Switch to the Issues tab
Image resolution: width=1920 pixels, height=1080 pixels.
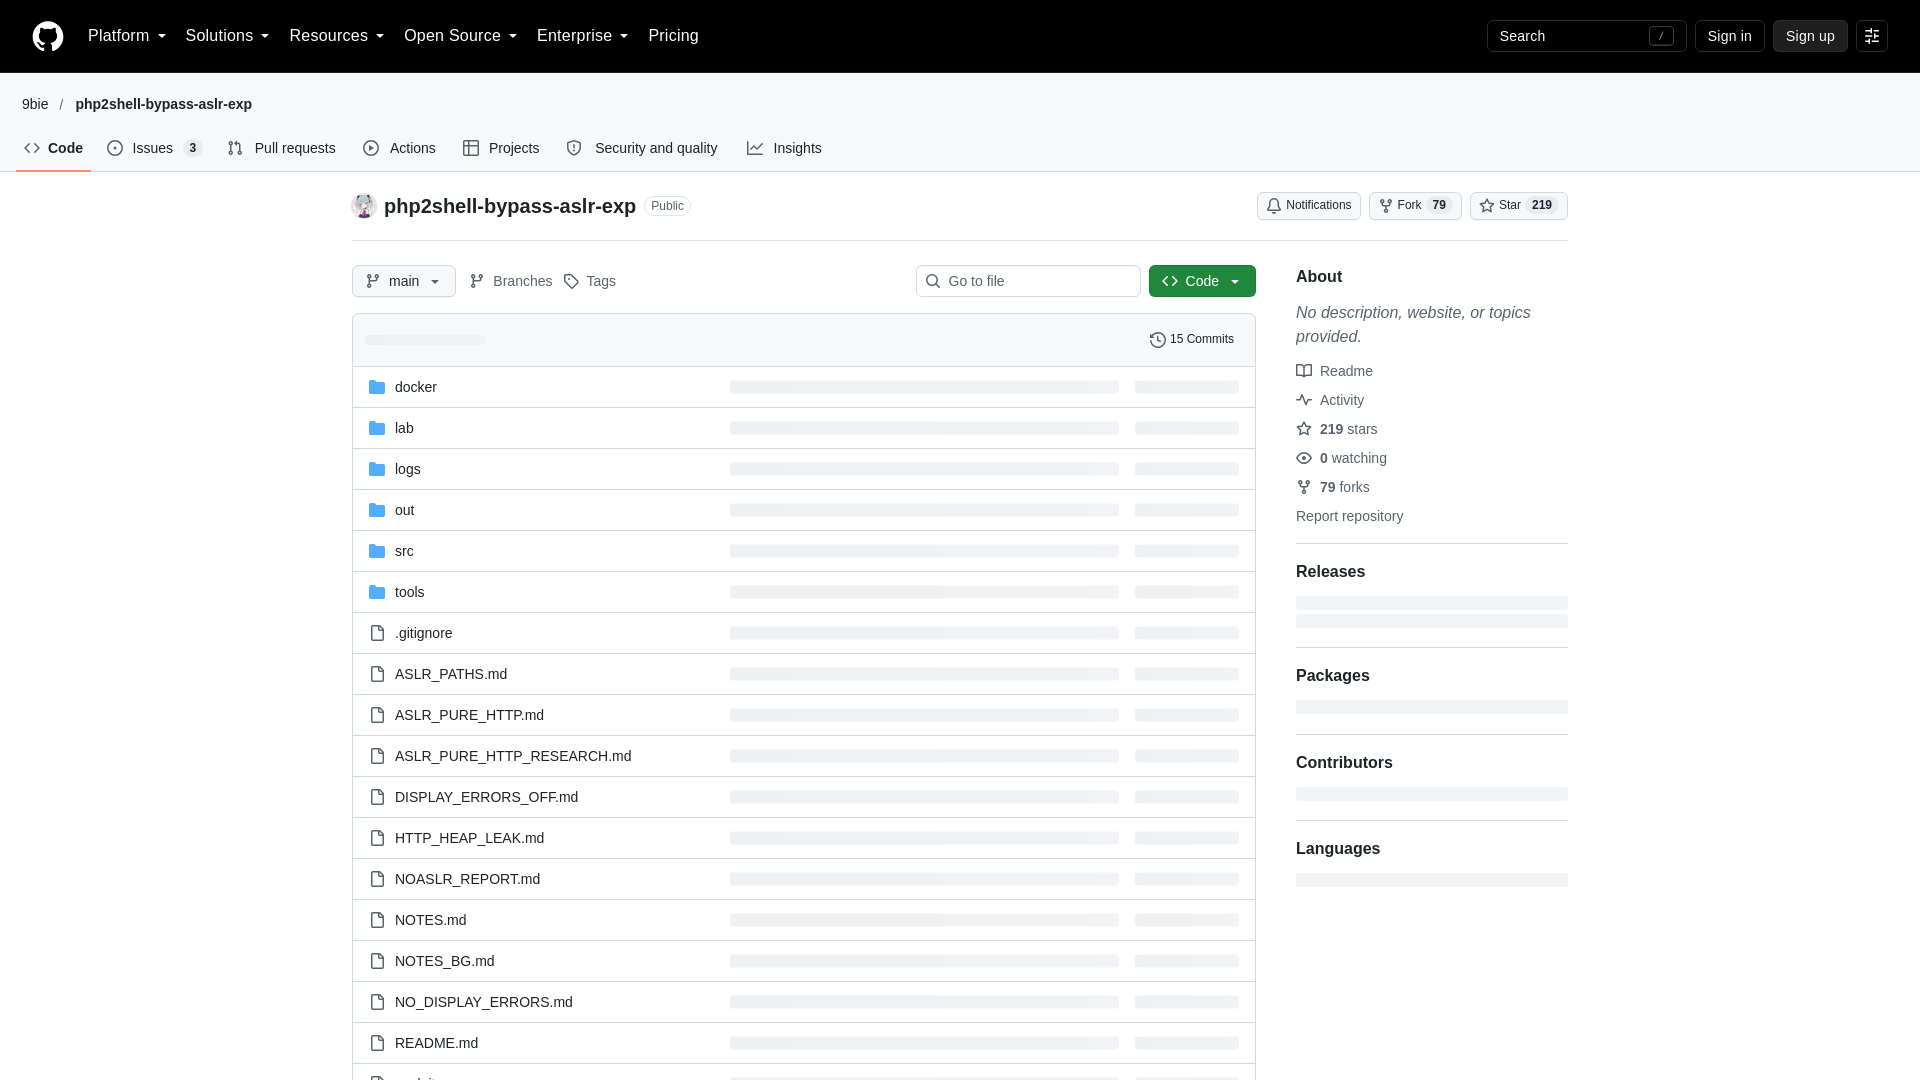(155, 148)
